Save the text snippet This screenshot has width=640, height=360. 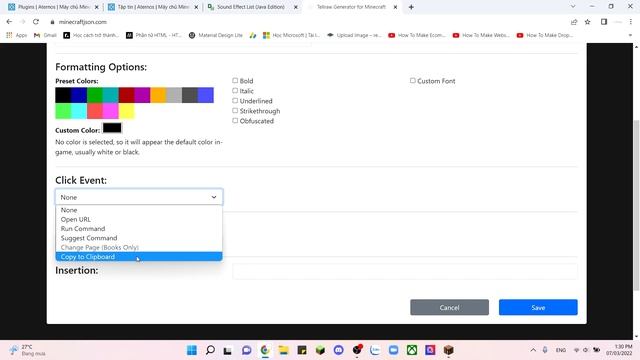(538, 307)
